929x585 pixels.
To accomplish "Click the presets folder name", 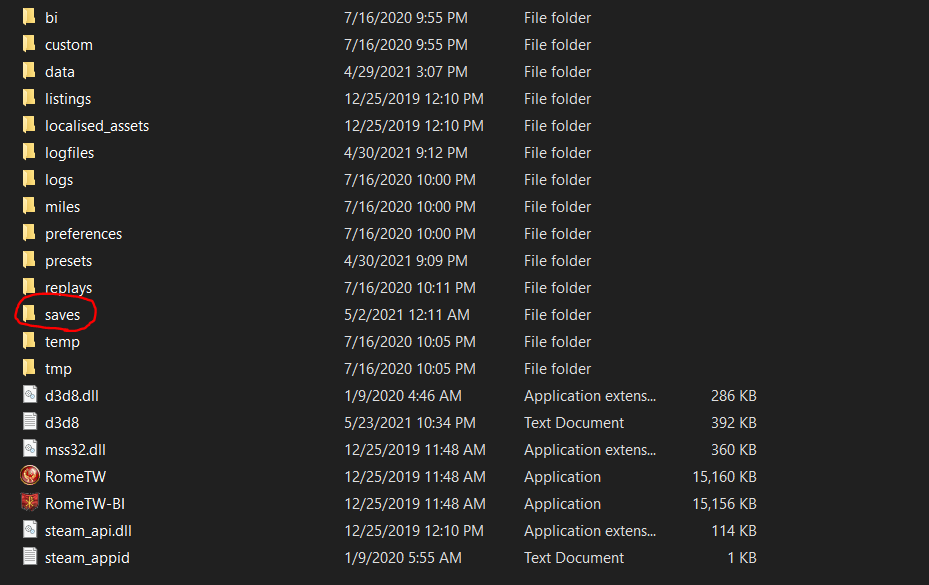I will tap(68, 261).
